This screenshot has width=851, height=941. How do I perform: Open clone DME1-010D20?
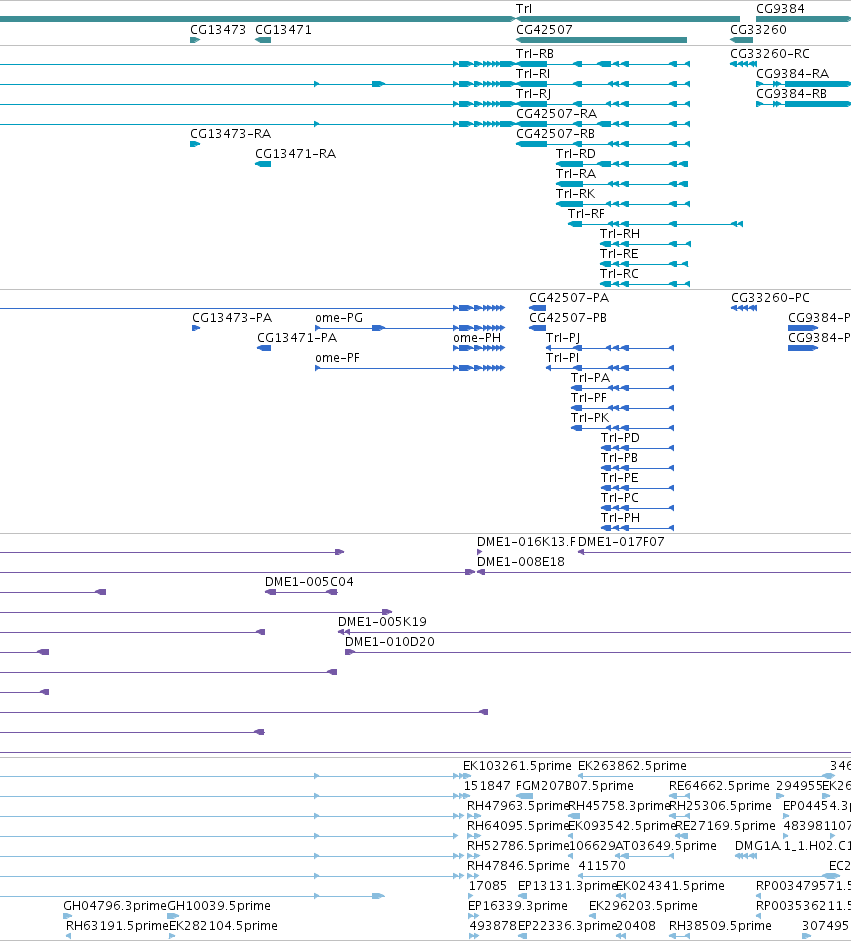pyautogui.click(x=389, y=642)
